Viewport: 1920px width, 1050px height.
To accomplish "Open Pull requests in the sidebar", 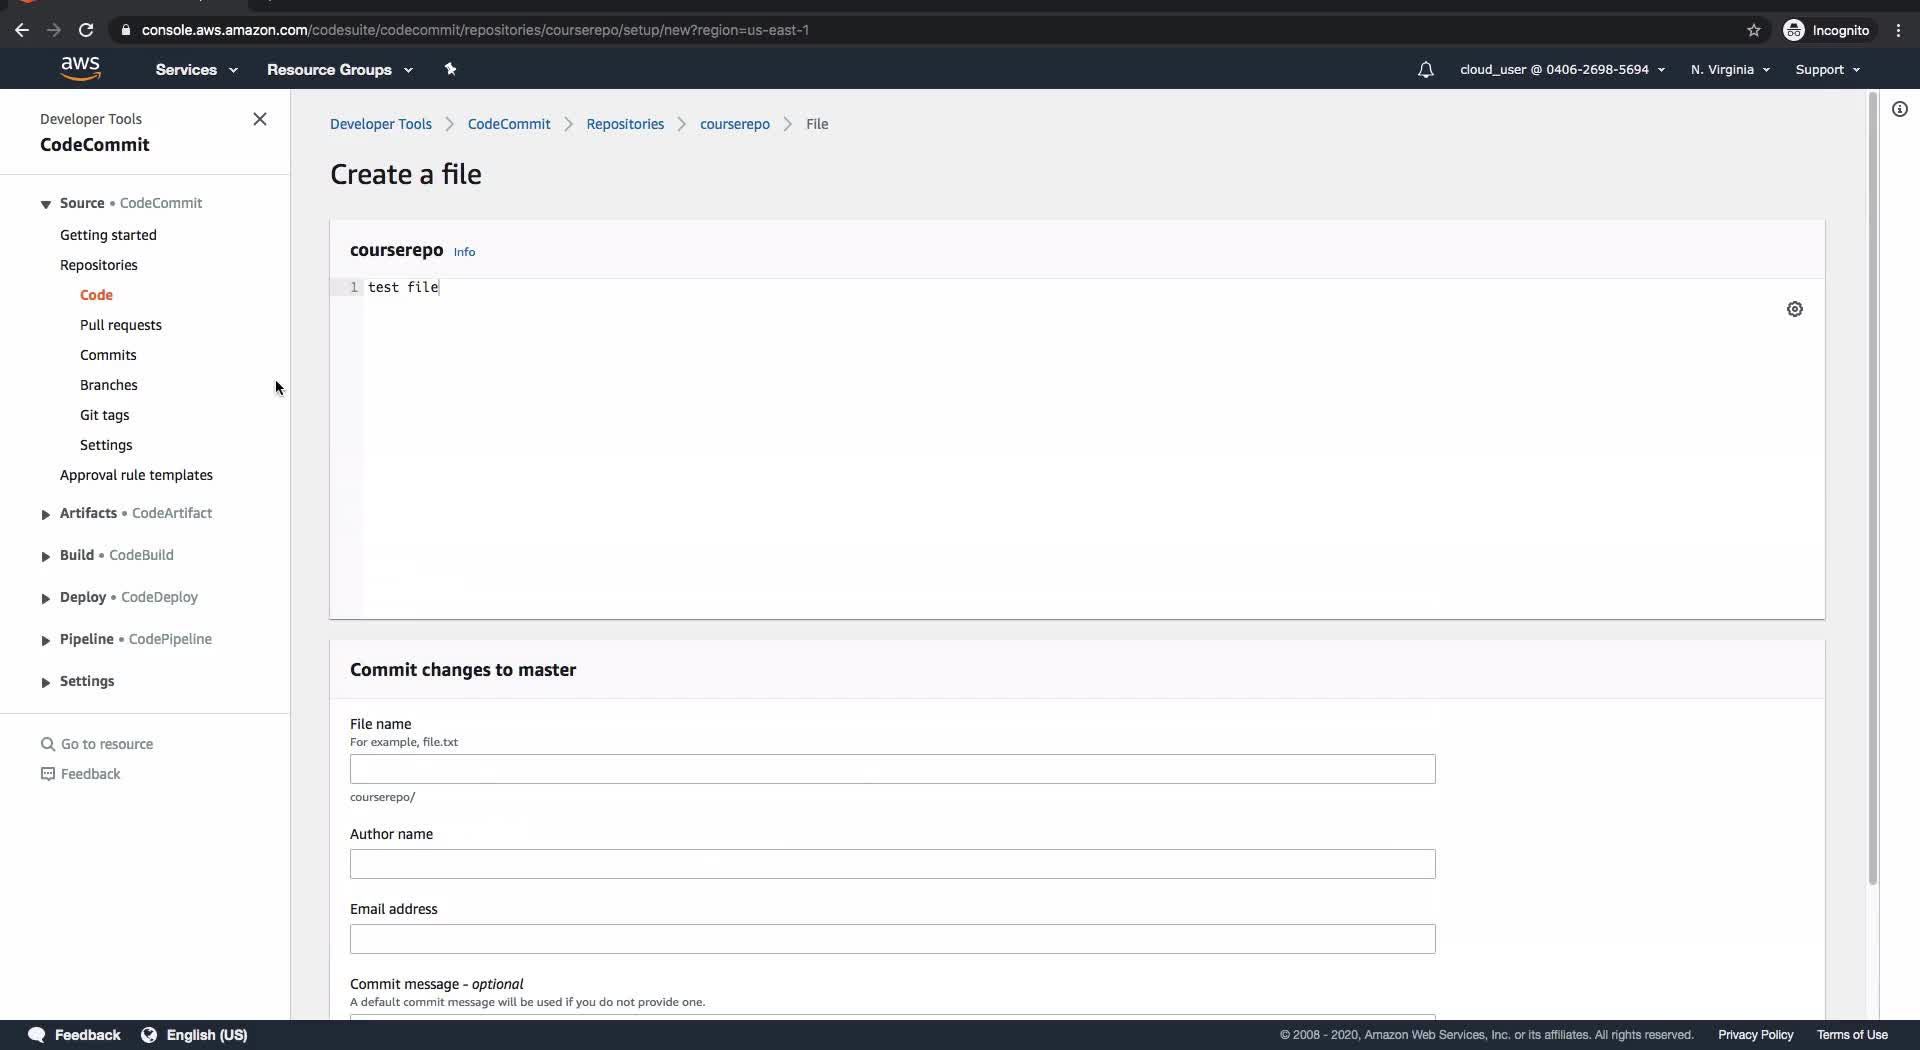I will click(x=121, y=325).
